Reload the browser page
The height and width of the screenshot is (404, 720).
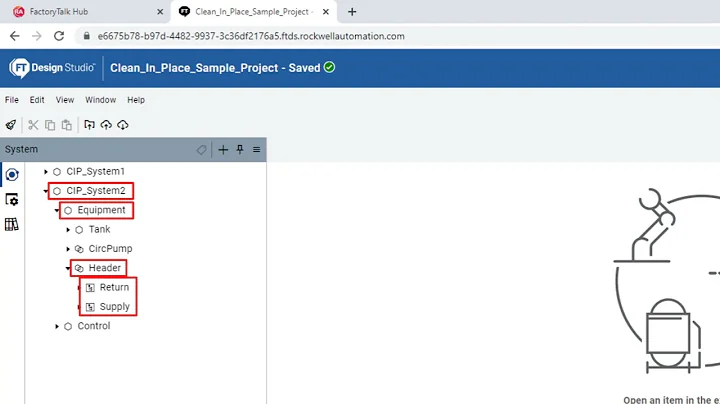pos(59,36)
